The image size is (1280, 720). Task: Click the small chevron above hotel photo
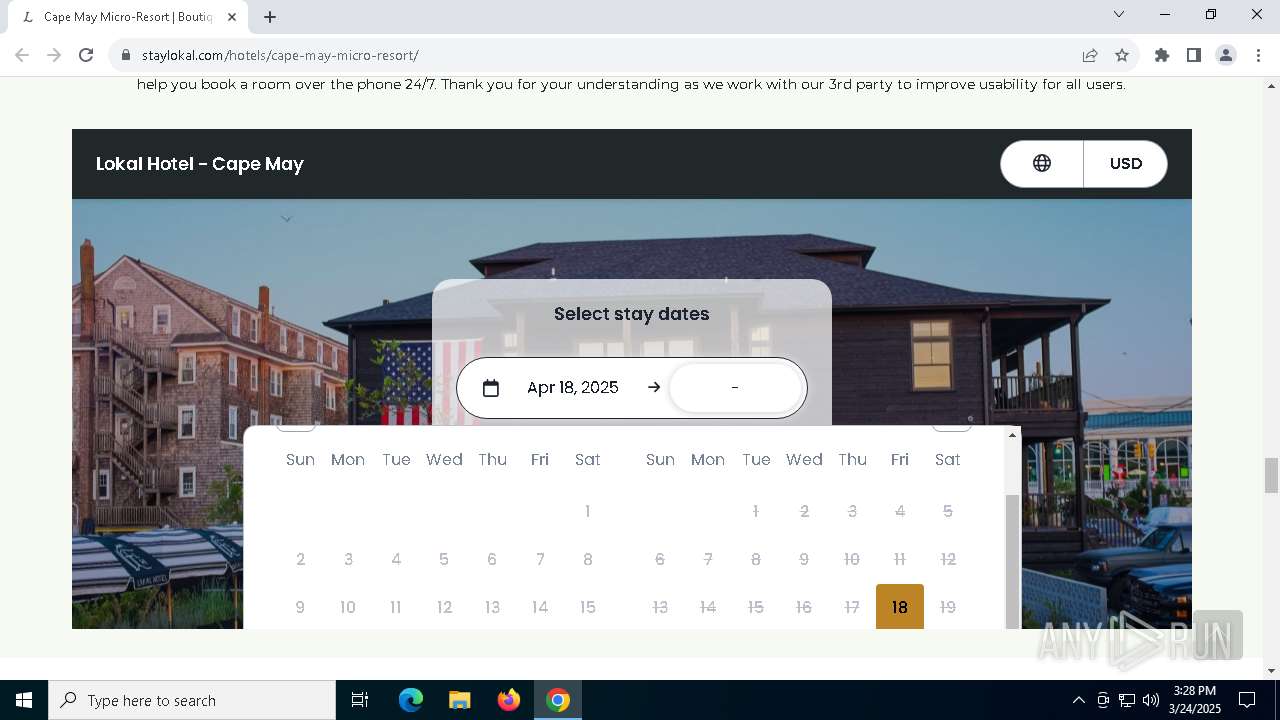[286, 219]
